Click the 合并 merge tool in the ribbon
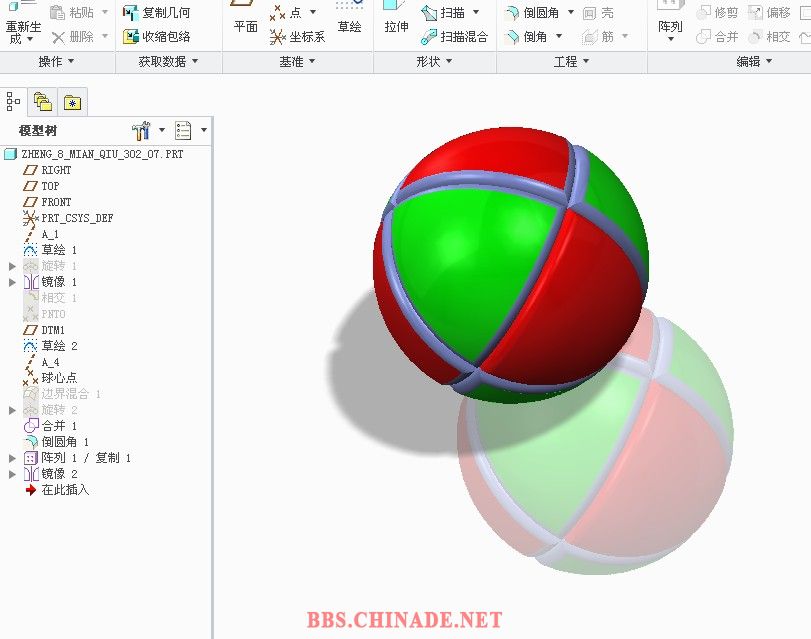Image resolution: width=811 pixels, height=639 pixels. (x=717, y=37)
